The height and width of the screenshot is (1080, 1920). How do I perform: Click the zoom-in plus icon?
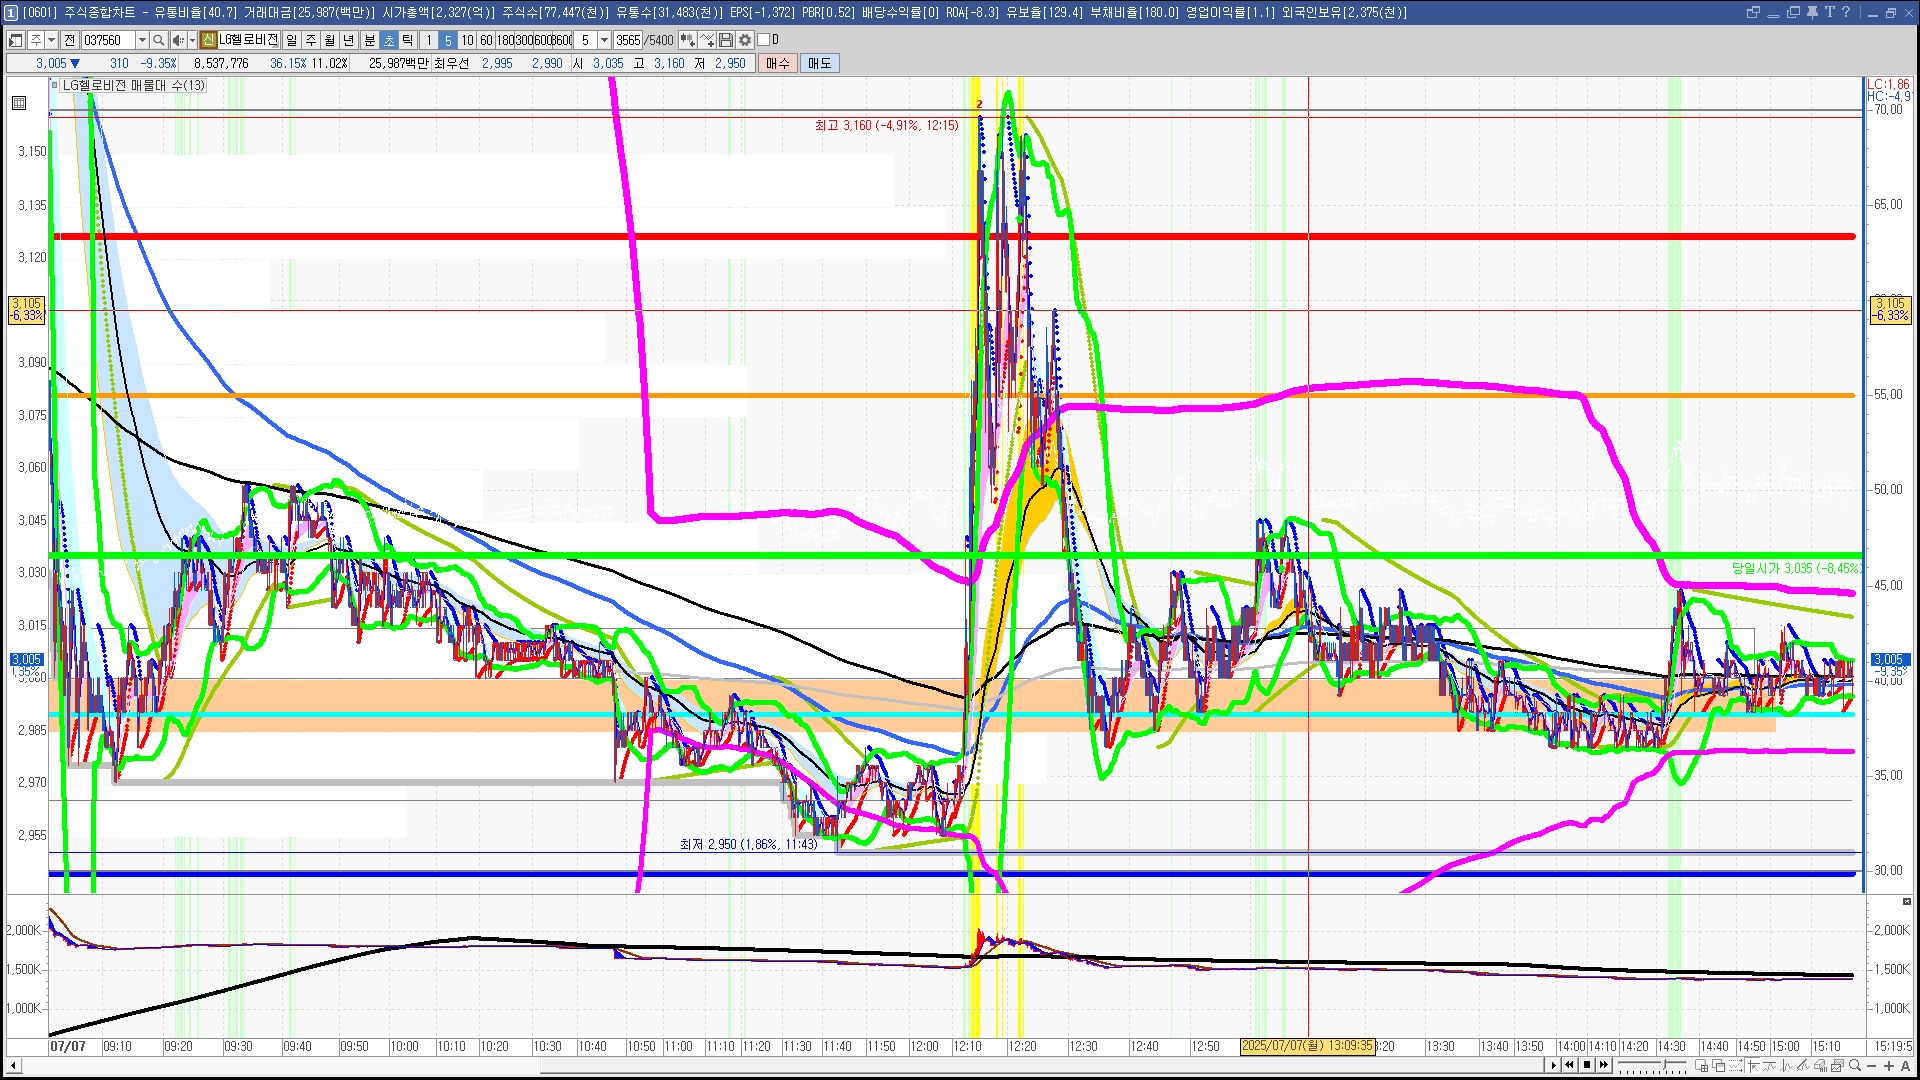[1889, 1065]
